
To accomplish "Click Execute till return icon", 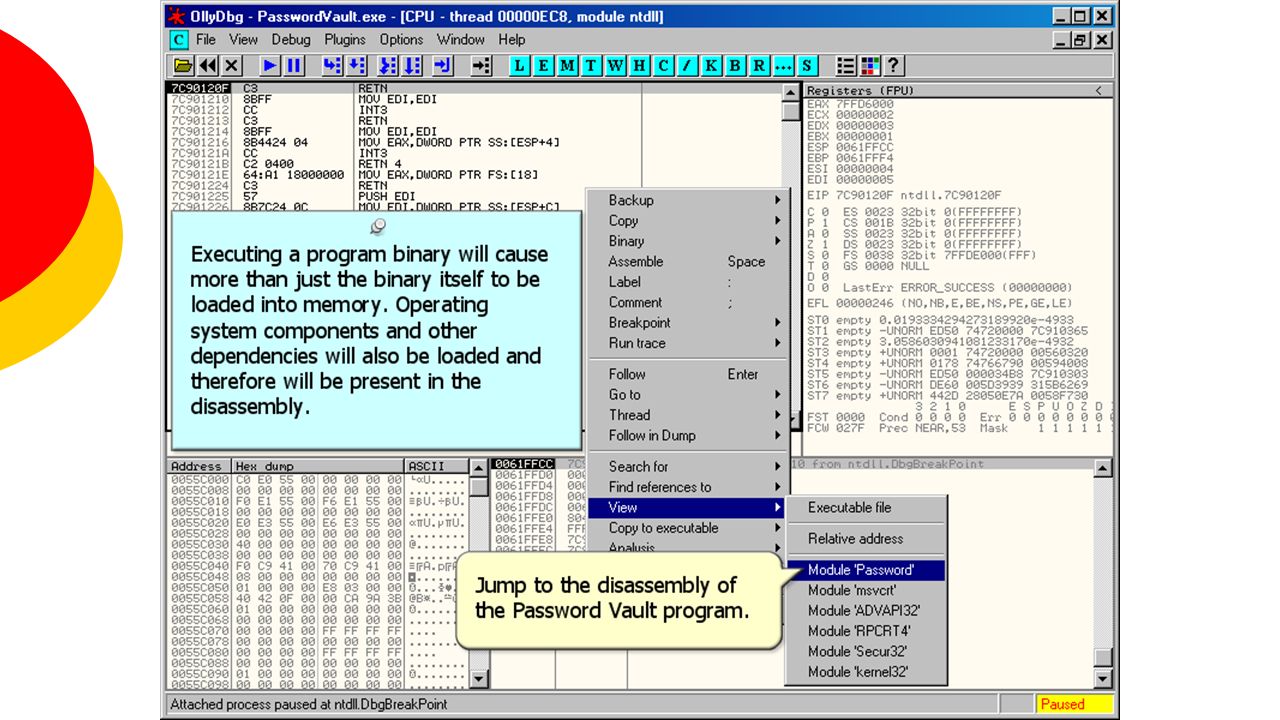I will coord(443,65).
